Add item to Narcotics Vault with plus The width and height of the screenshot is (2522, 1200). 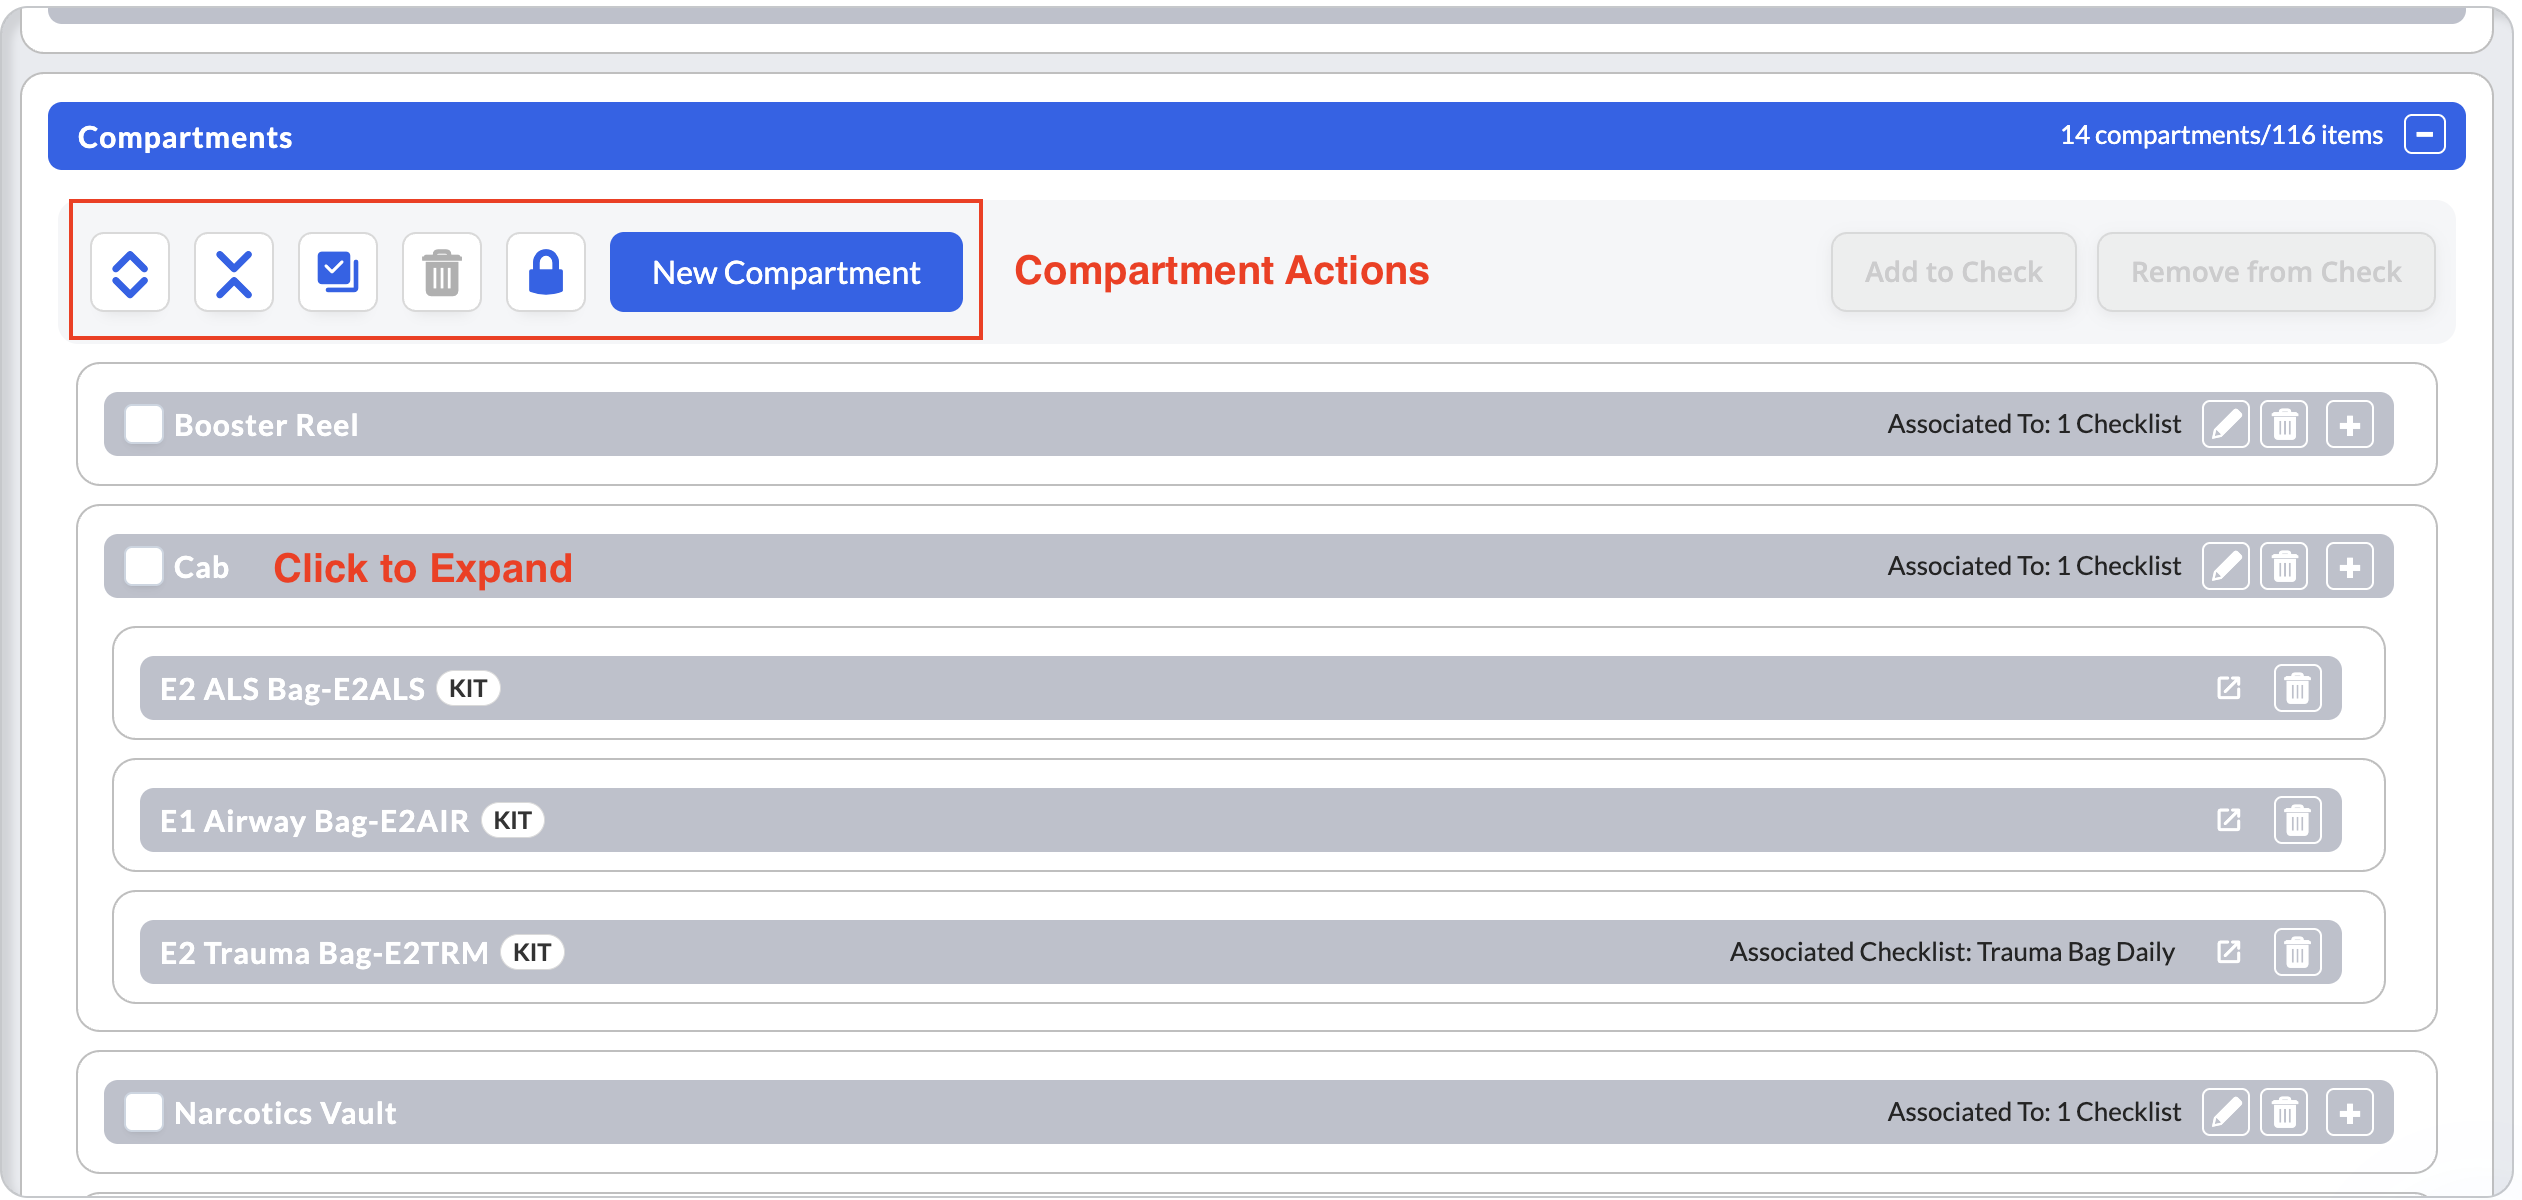pyautogui.click(x=2350, y=1113)
